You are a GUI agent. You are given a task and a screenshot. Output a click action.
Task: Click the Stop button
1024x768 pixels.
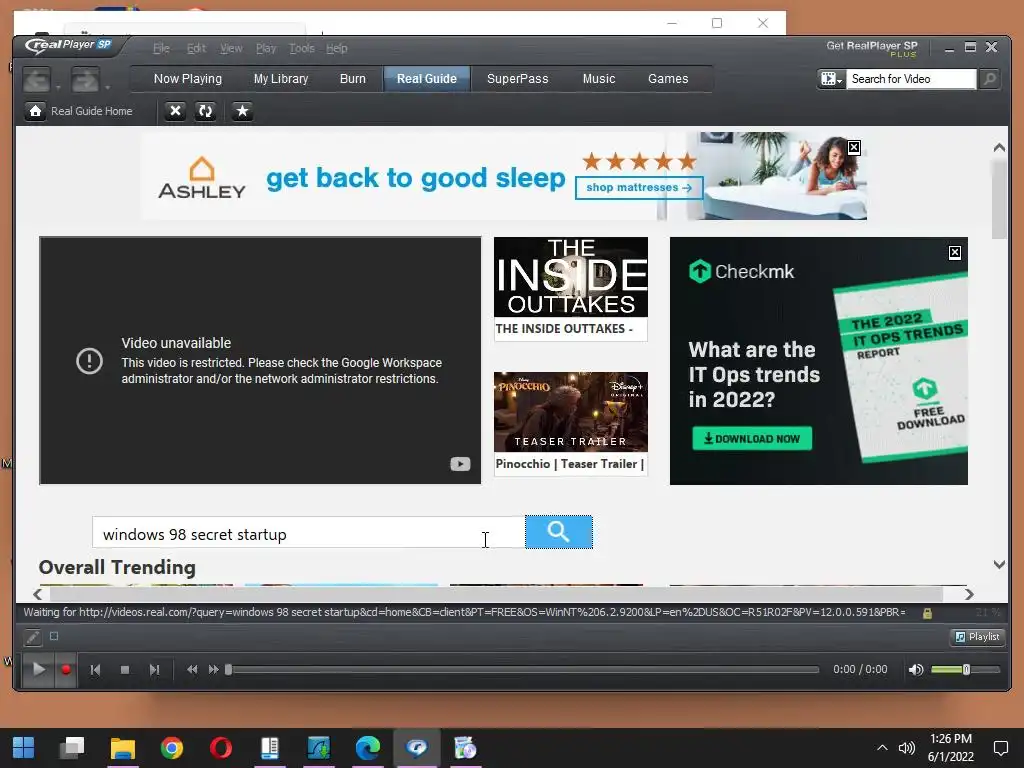125,669
